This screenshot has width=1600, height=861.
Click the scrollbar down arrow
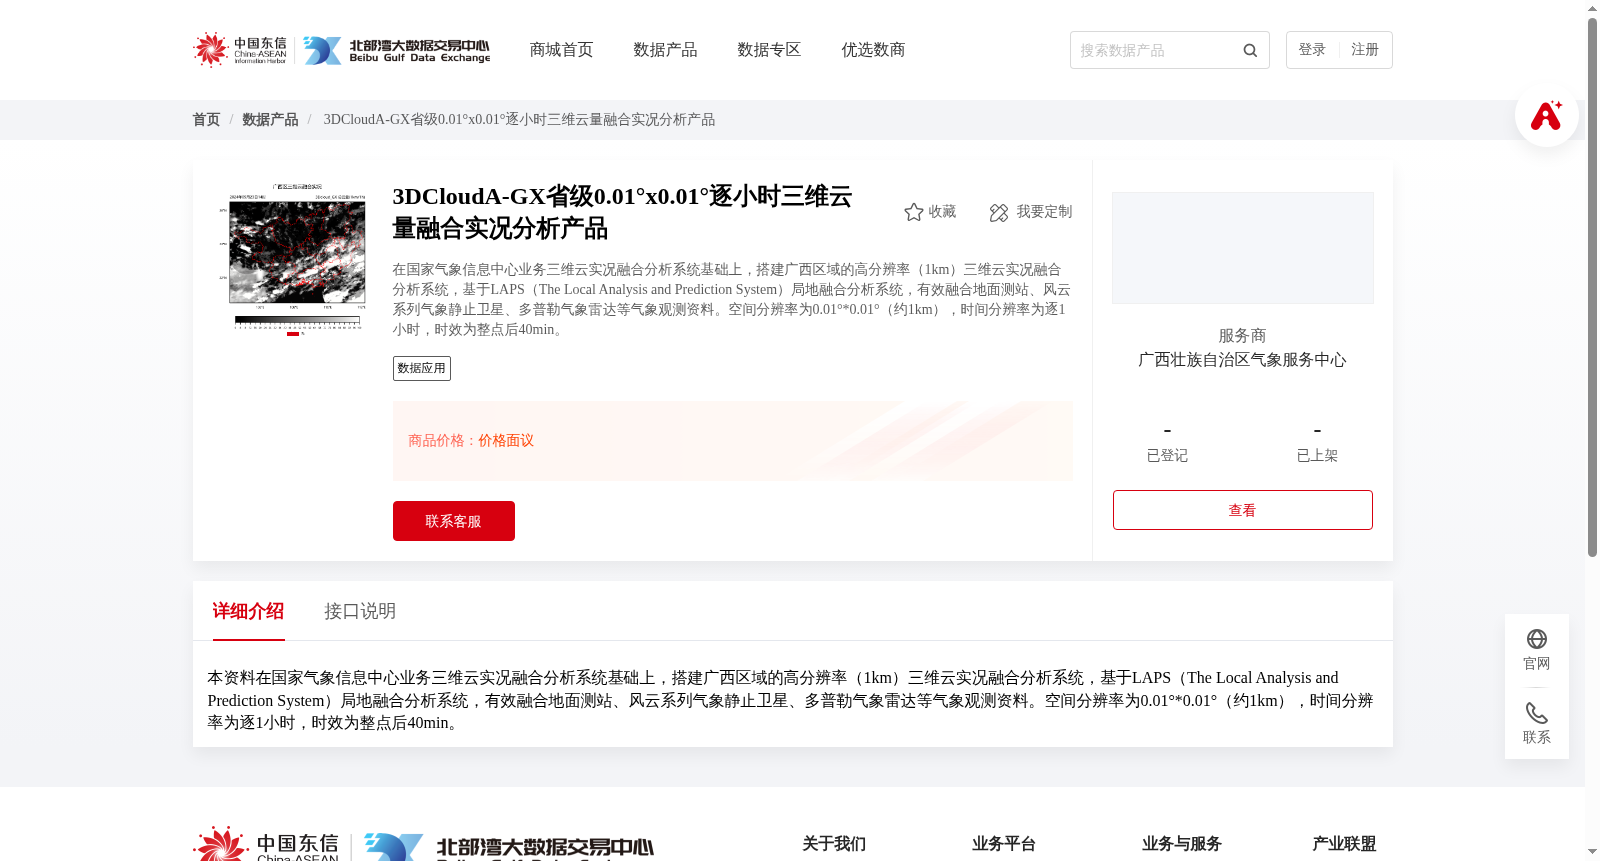click(1592, 852)
